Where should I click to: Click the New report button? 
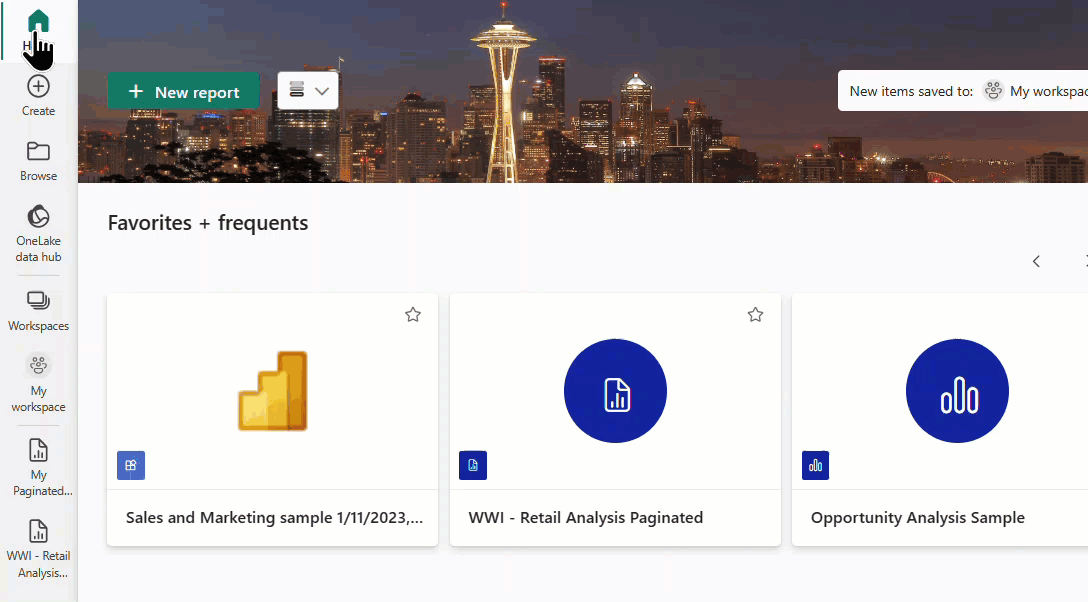click(184, 92)
